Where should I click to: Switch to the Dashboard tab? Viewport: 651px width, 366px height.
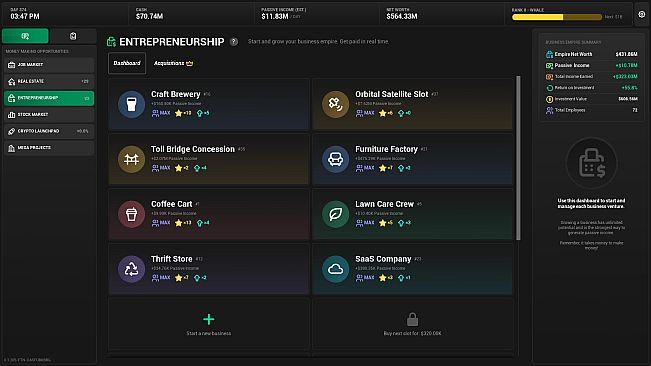[x=127, y=63]
